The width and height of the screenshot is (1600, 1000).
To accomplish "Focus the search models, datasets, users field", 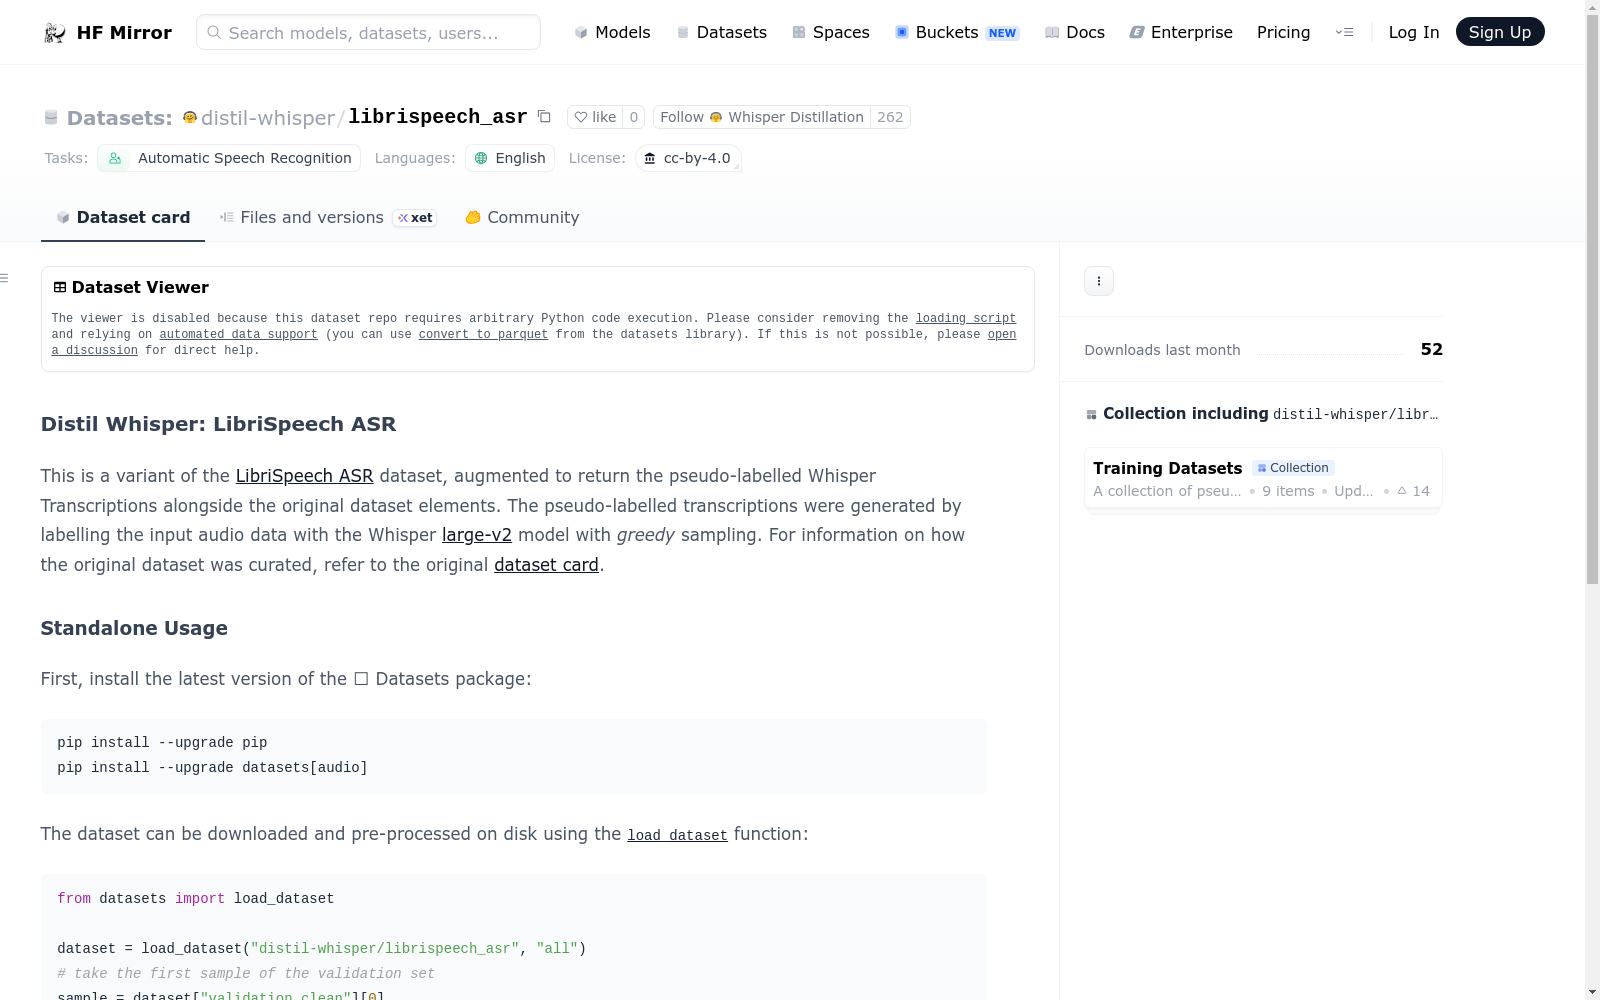I will pos(368,32).
